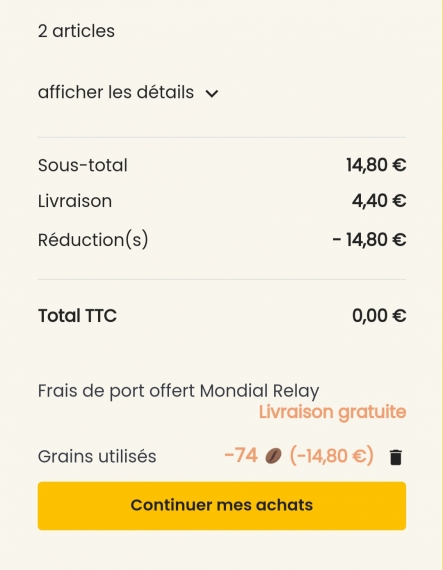This screenshot has height=570, width=443.
Task: Select the orange -74 grains value
Action: click(x=241, y=455)
